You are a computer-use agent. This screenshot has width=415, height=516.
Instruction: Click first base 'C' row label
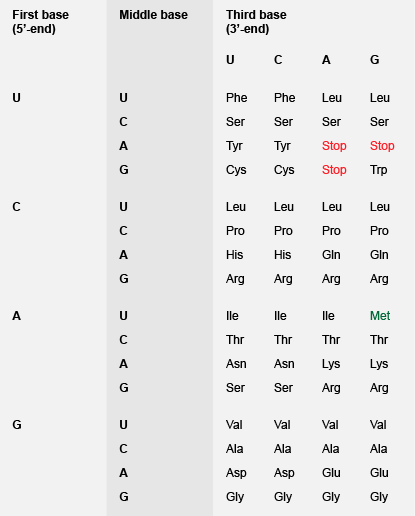(x=16, y=207)
